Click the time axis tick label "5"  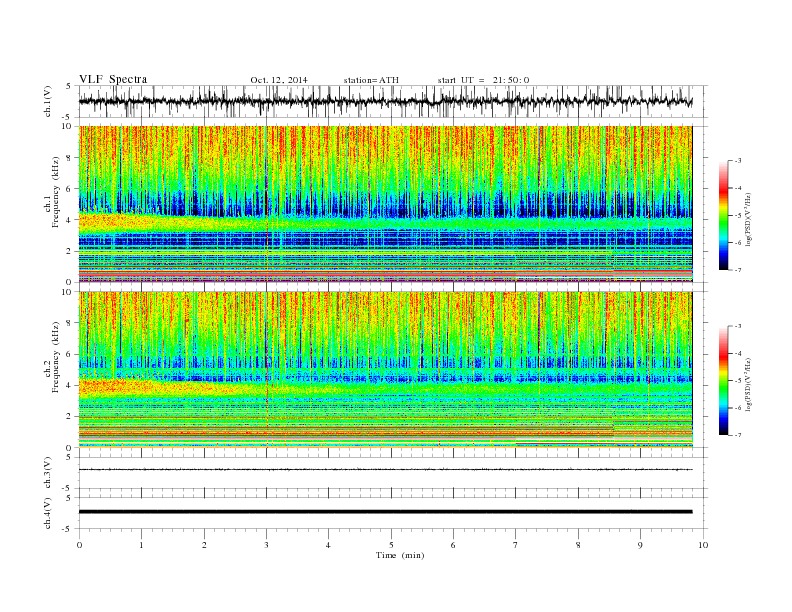coord(391,545)
